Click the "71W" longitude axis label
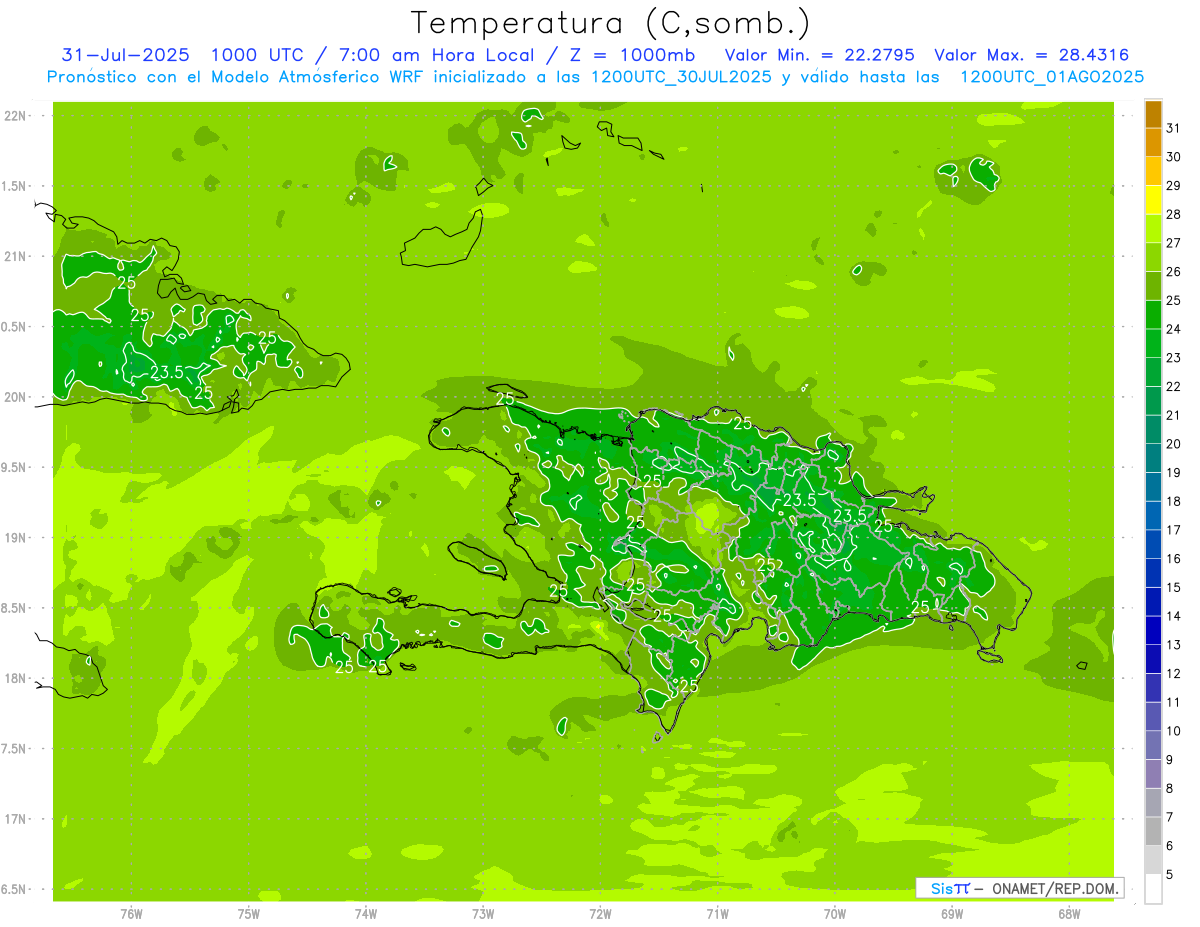Viewport: 1200px width, 927px height. point(718,913)
